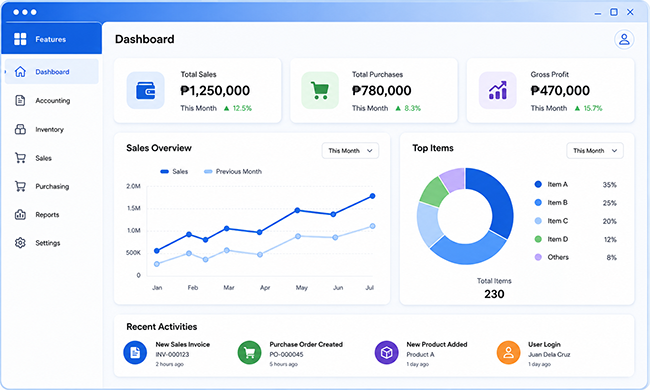Click the Total Purchases green cart icon
This screenshot has height=390, width=650.
(320, 90)
